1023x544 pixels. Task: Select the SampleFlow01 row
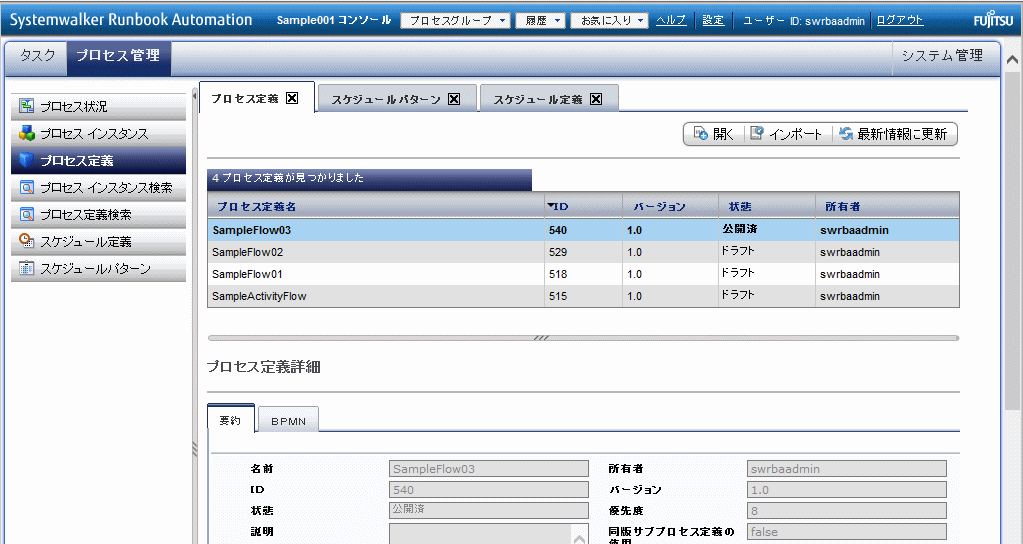(x=583, y=274)
